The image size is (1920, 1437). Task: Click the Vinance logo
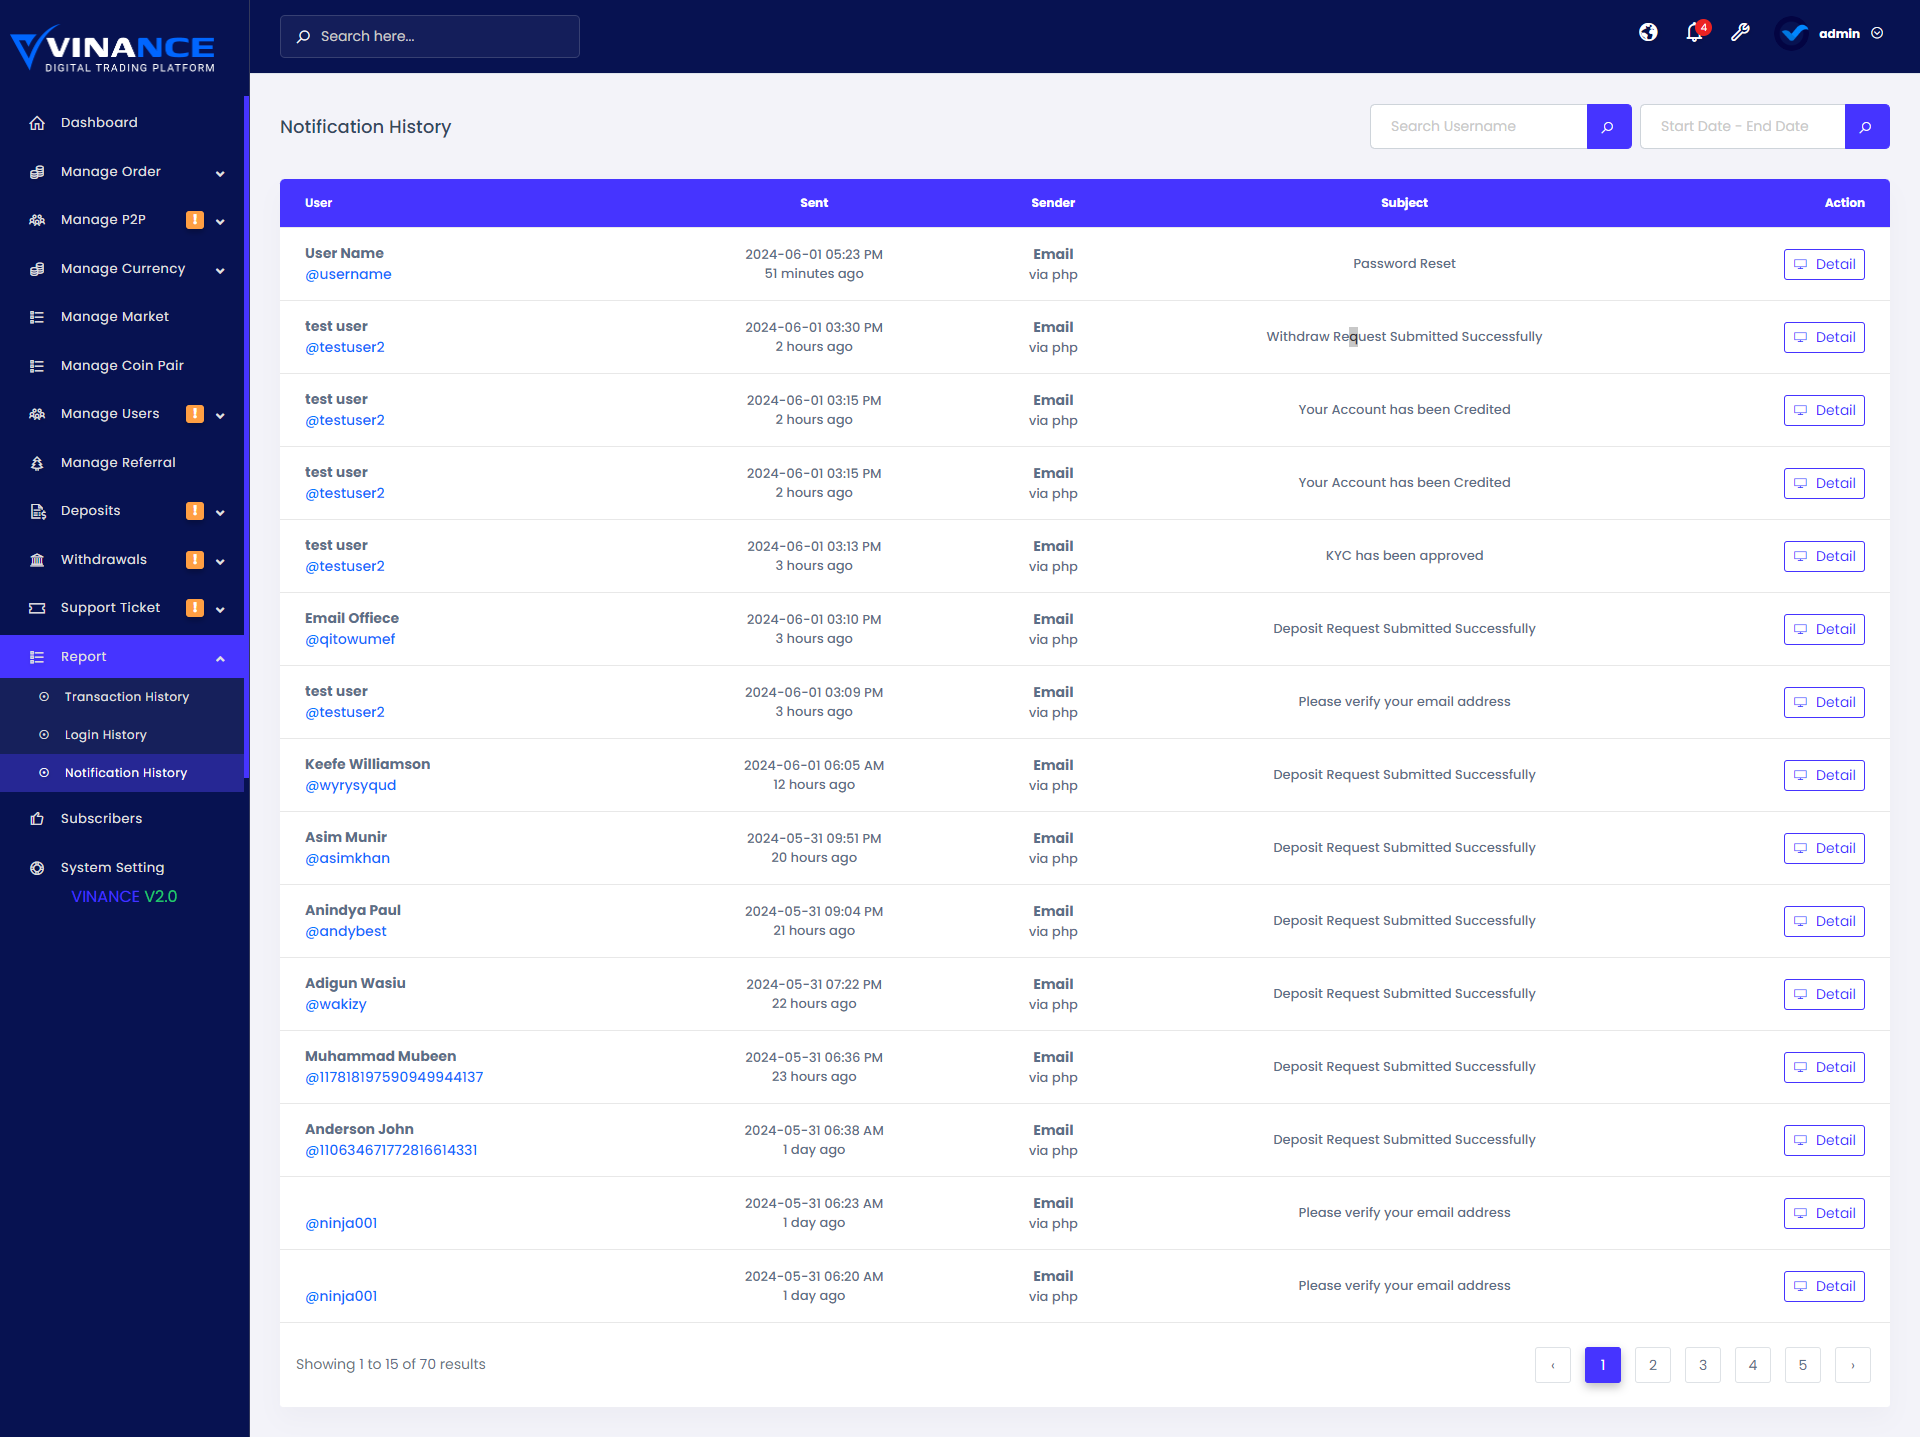[113, 49]
